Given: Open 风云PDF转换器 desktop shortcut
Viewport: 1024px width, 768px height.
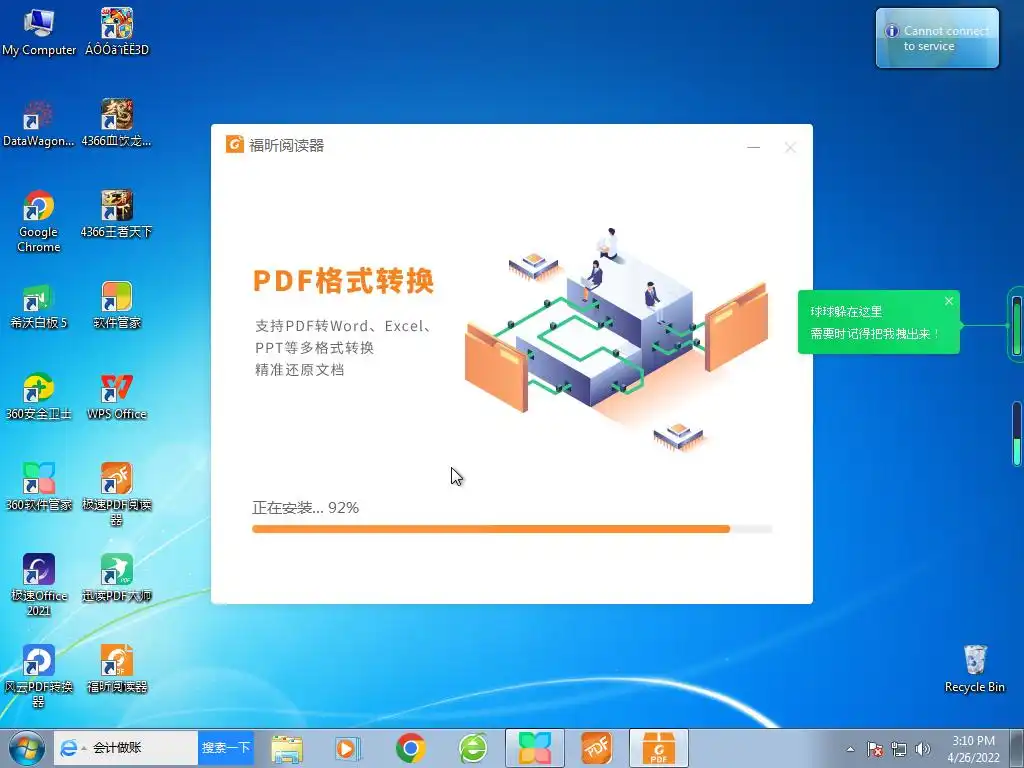Looking at the screenshot, I should click(39, 677).
